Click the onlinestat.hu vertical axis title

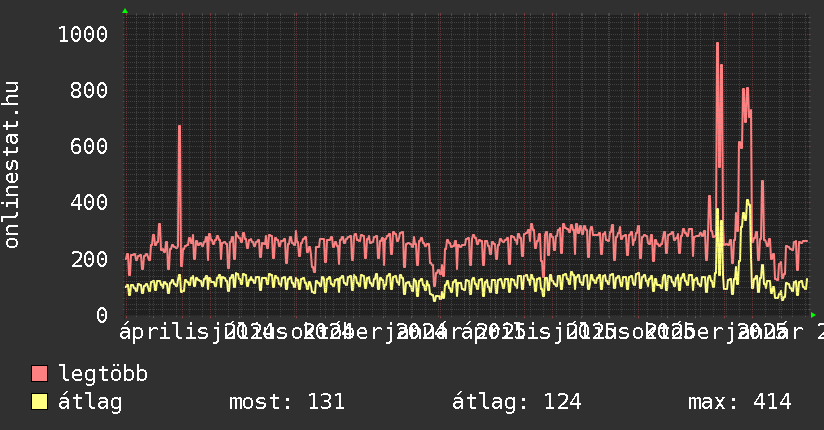tap(12, 165)
